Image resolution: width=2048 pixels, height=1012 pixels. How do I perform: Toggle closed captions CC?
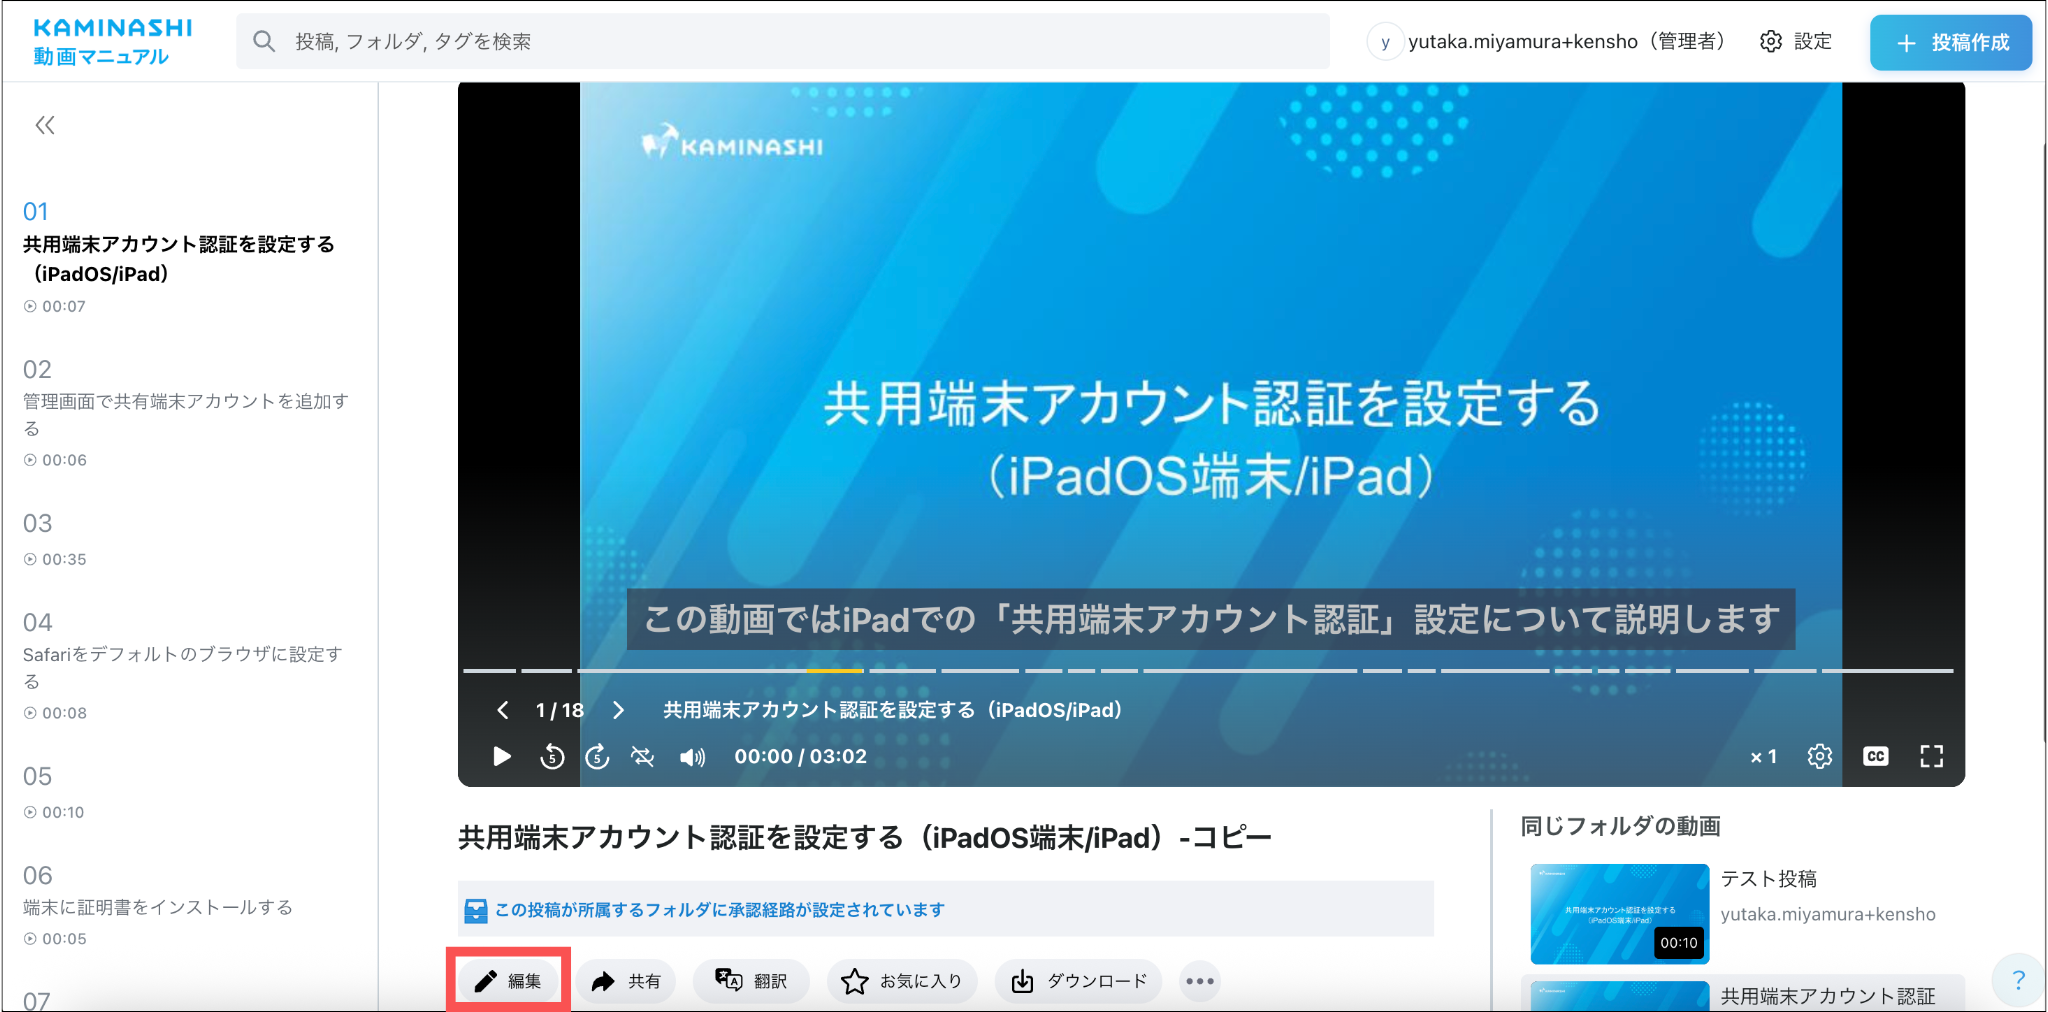pyautogui.click(x=1876, y=756)
